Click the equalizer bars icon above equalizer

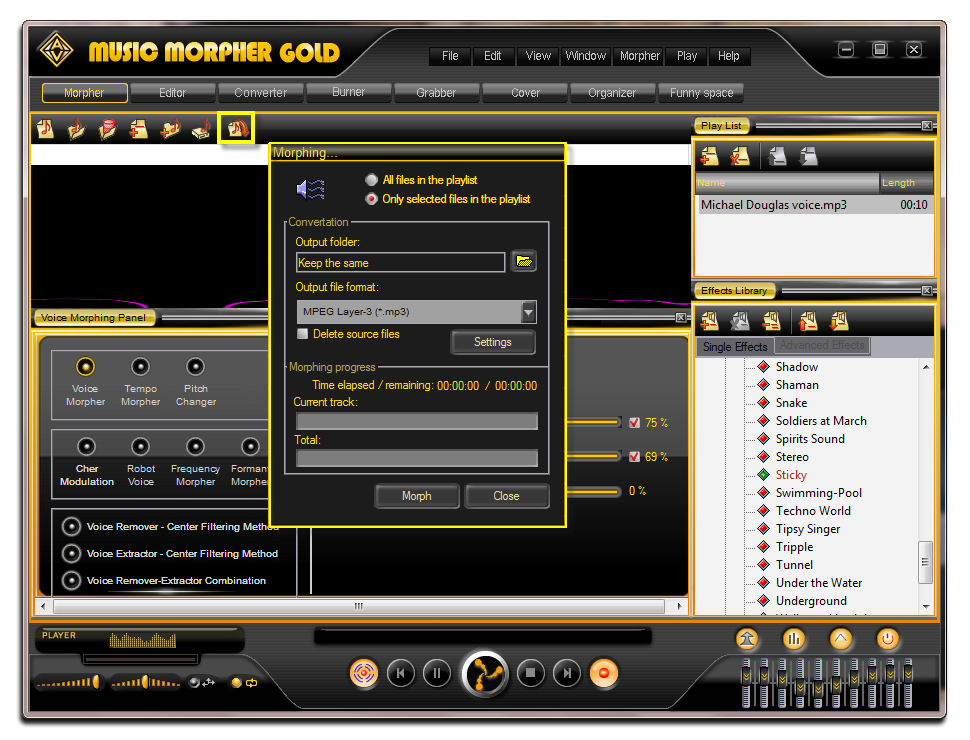pos(794,639)
